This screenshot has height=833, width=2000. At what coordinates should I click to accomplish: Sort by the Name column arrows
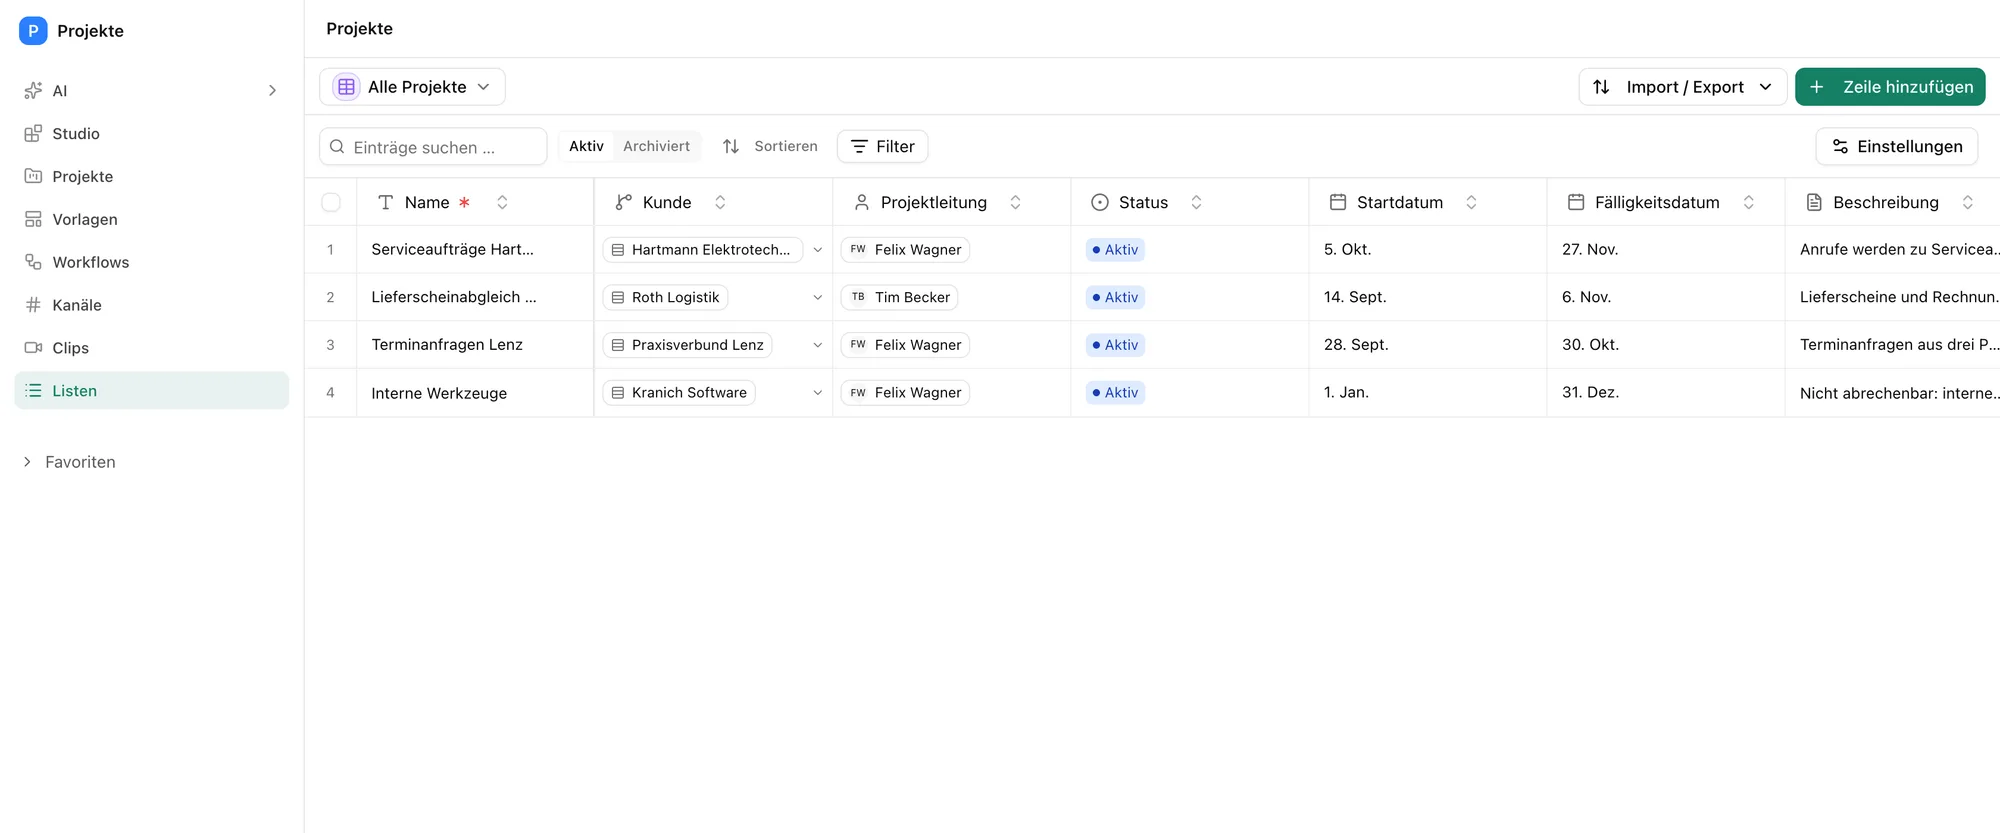pyautogui.click(x=502, y=202)
